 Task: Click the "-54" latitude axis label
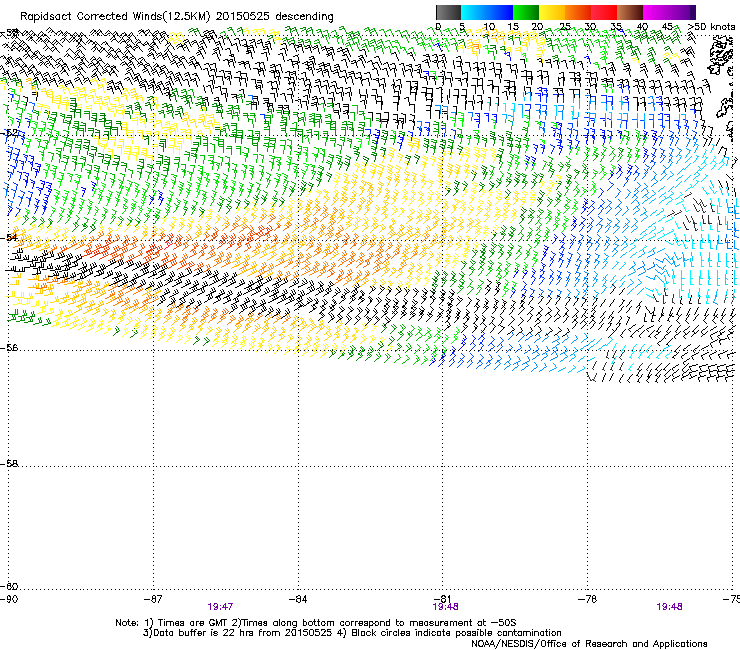[x=9, y=237]
